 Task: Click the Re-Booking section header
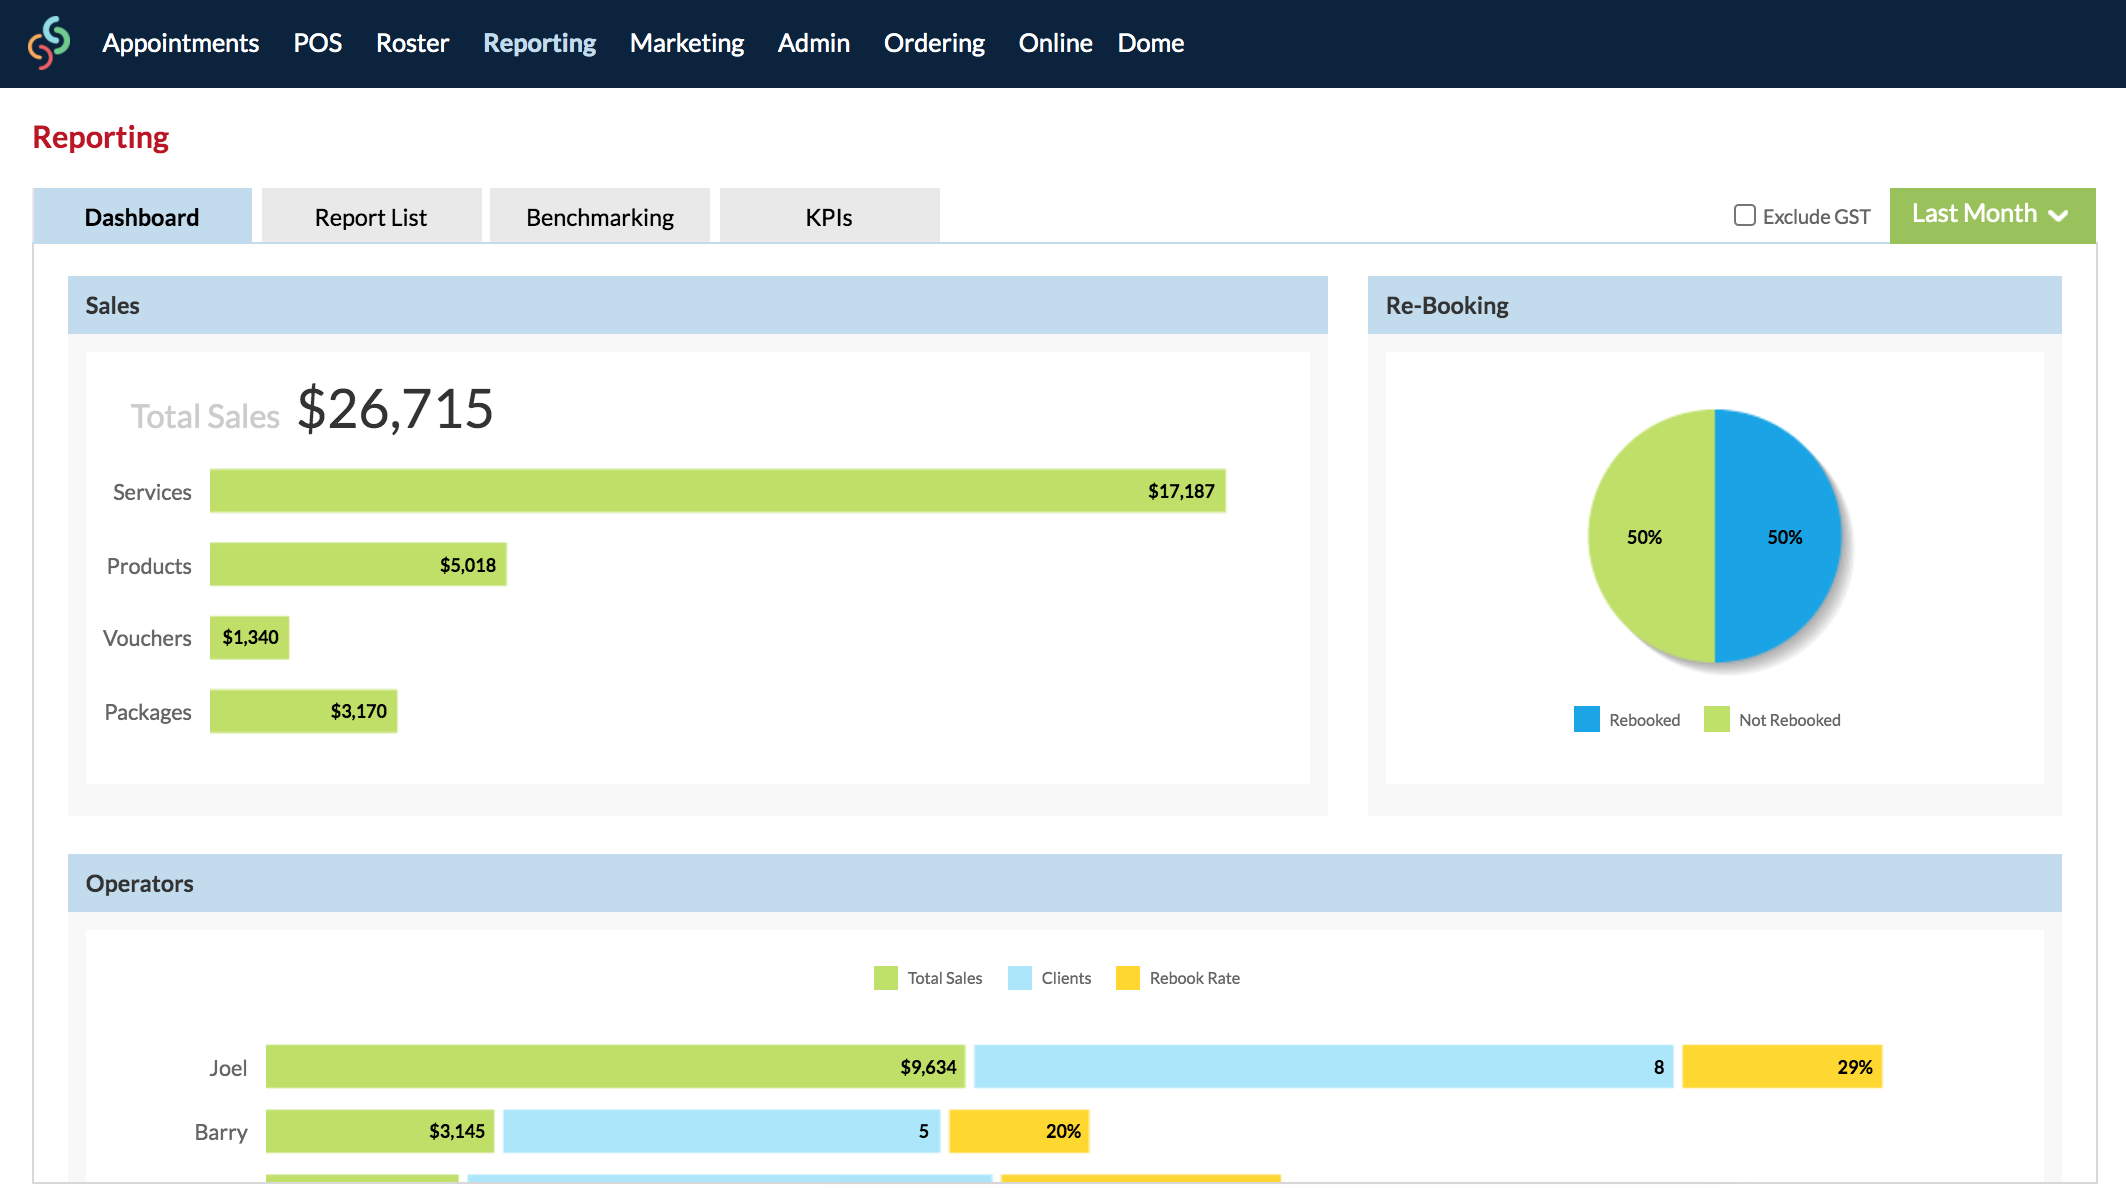[x=1715, y=305]
